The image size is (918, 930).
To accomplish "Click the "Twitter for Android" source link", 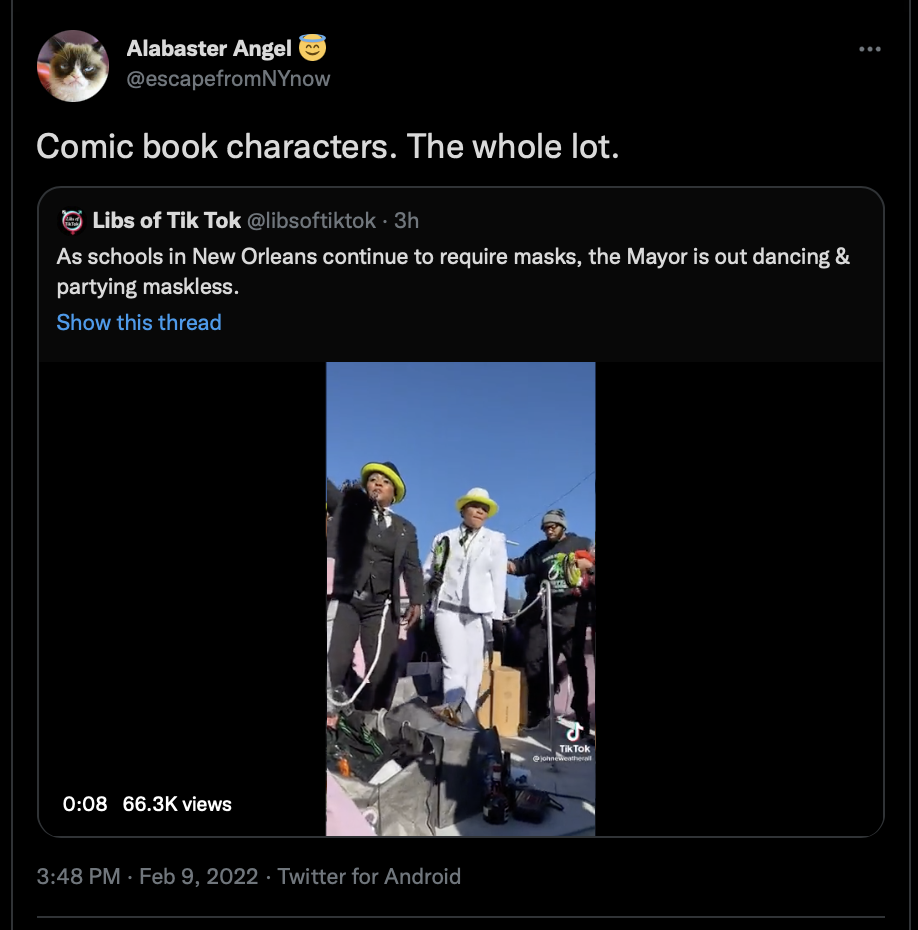I will (x=369, y=877).
